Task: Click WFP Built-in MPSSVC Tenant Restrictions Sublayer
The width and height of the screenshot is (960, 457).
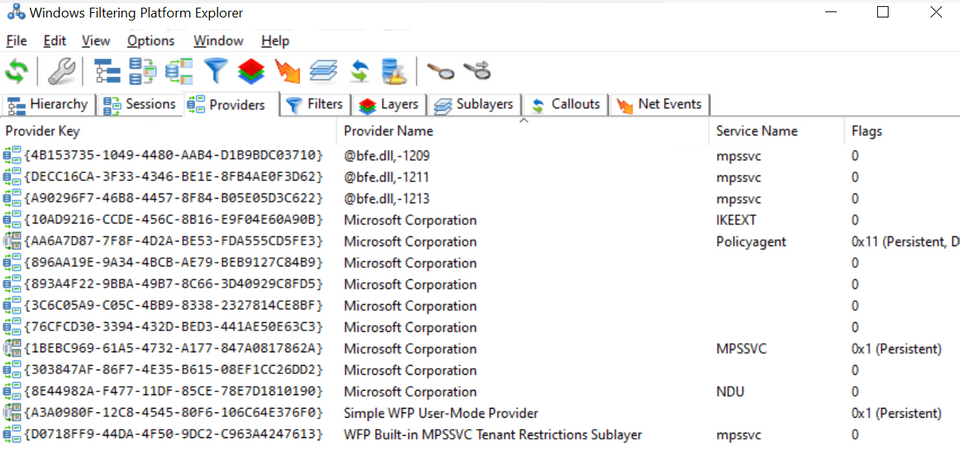Action: point(493,434)
